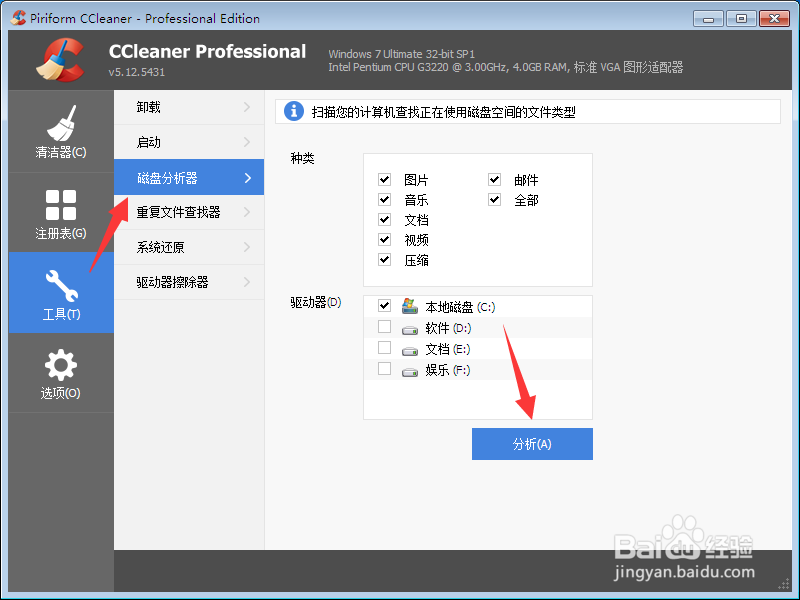Image resolution: width=800 pixels, height=600 pixels.
Task: Click the 文档 (E:) drive label
Action: coord(447,349)
